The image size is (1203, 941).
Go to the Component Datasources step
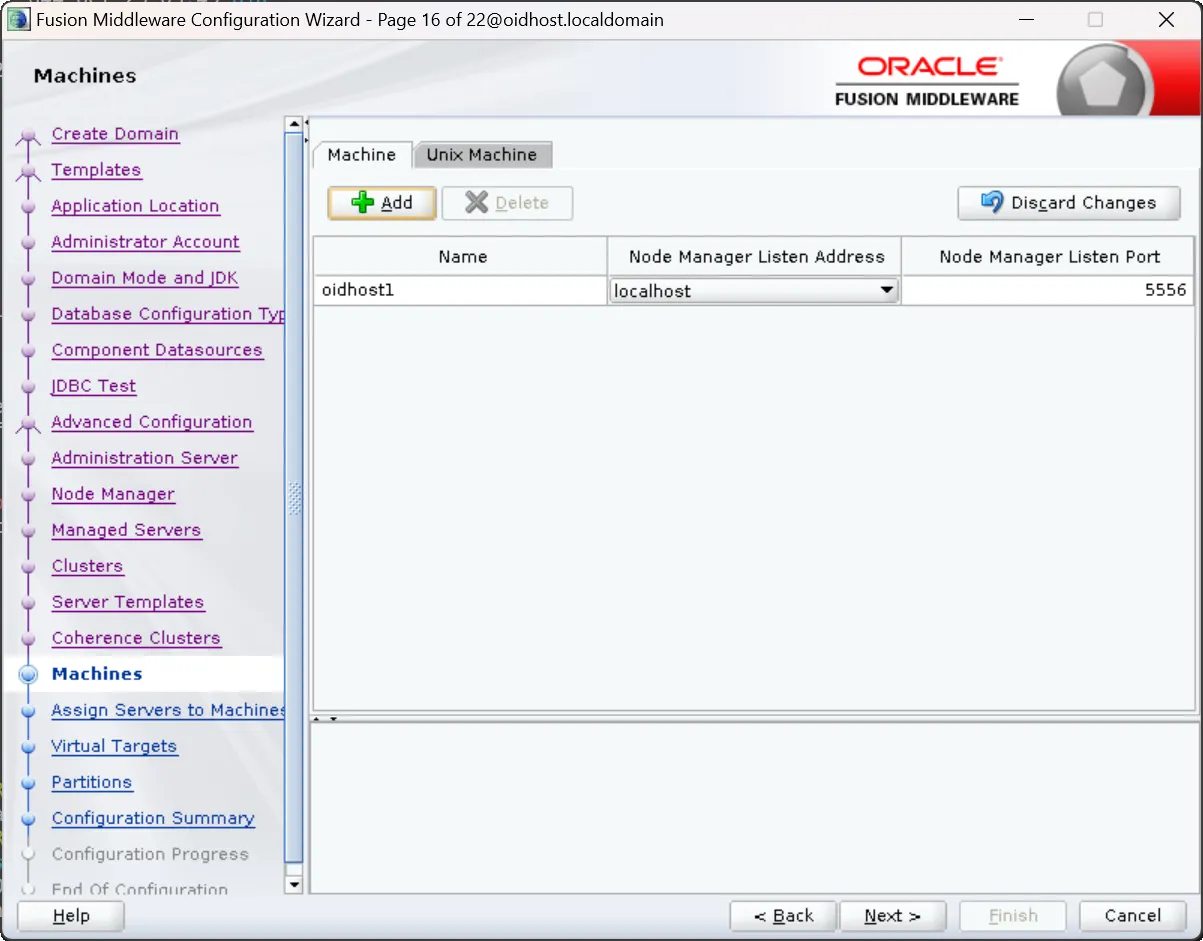[157, 350]
